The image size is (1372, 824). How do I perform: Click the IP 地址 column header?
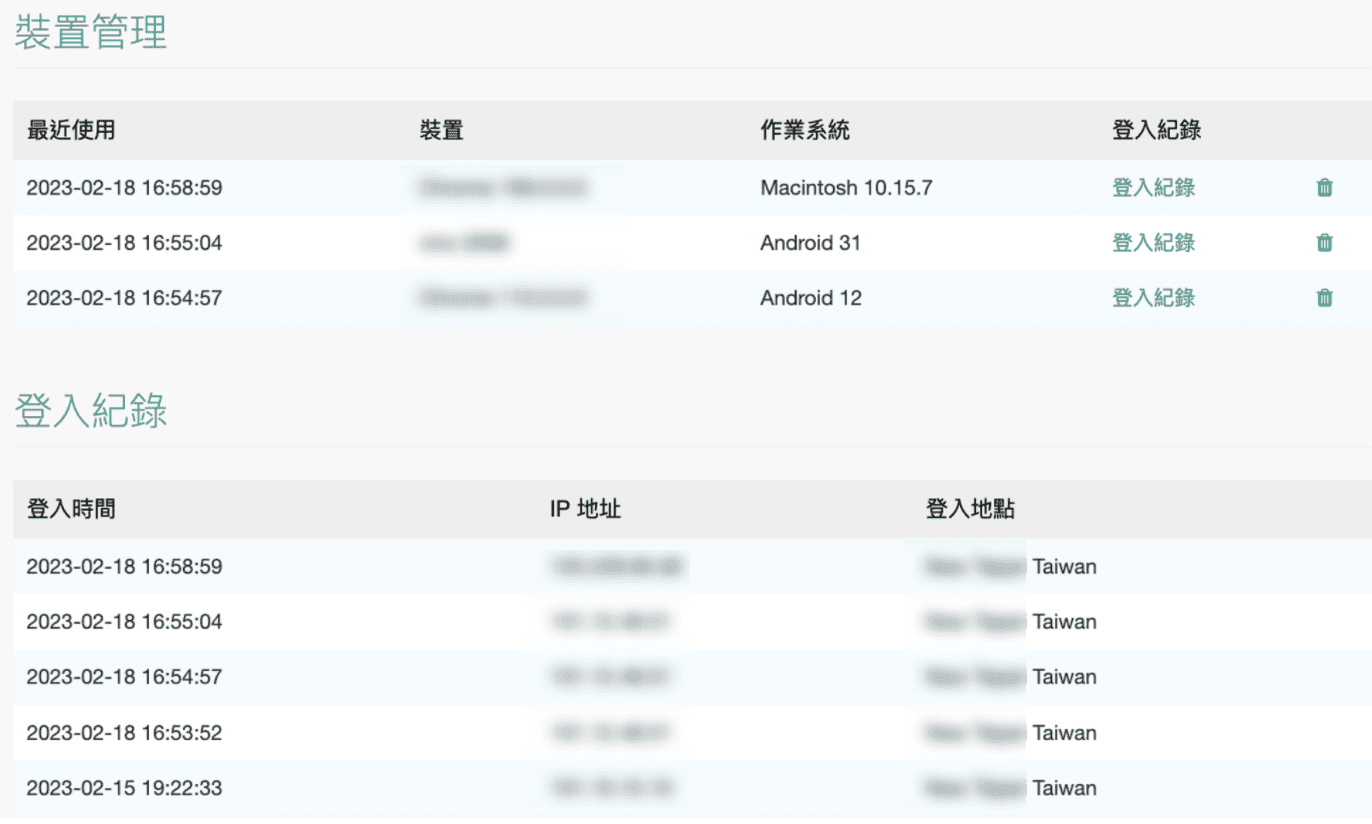pyautogui.click(x=585, y=509)
